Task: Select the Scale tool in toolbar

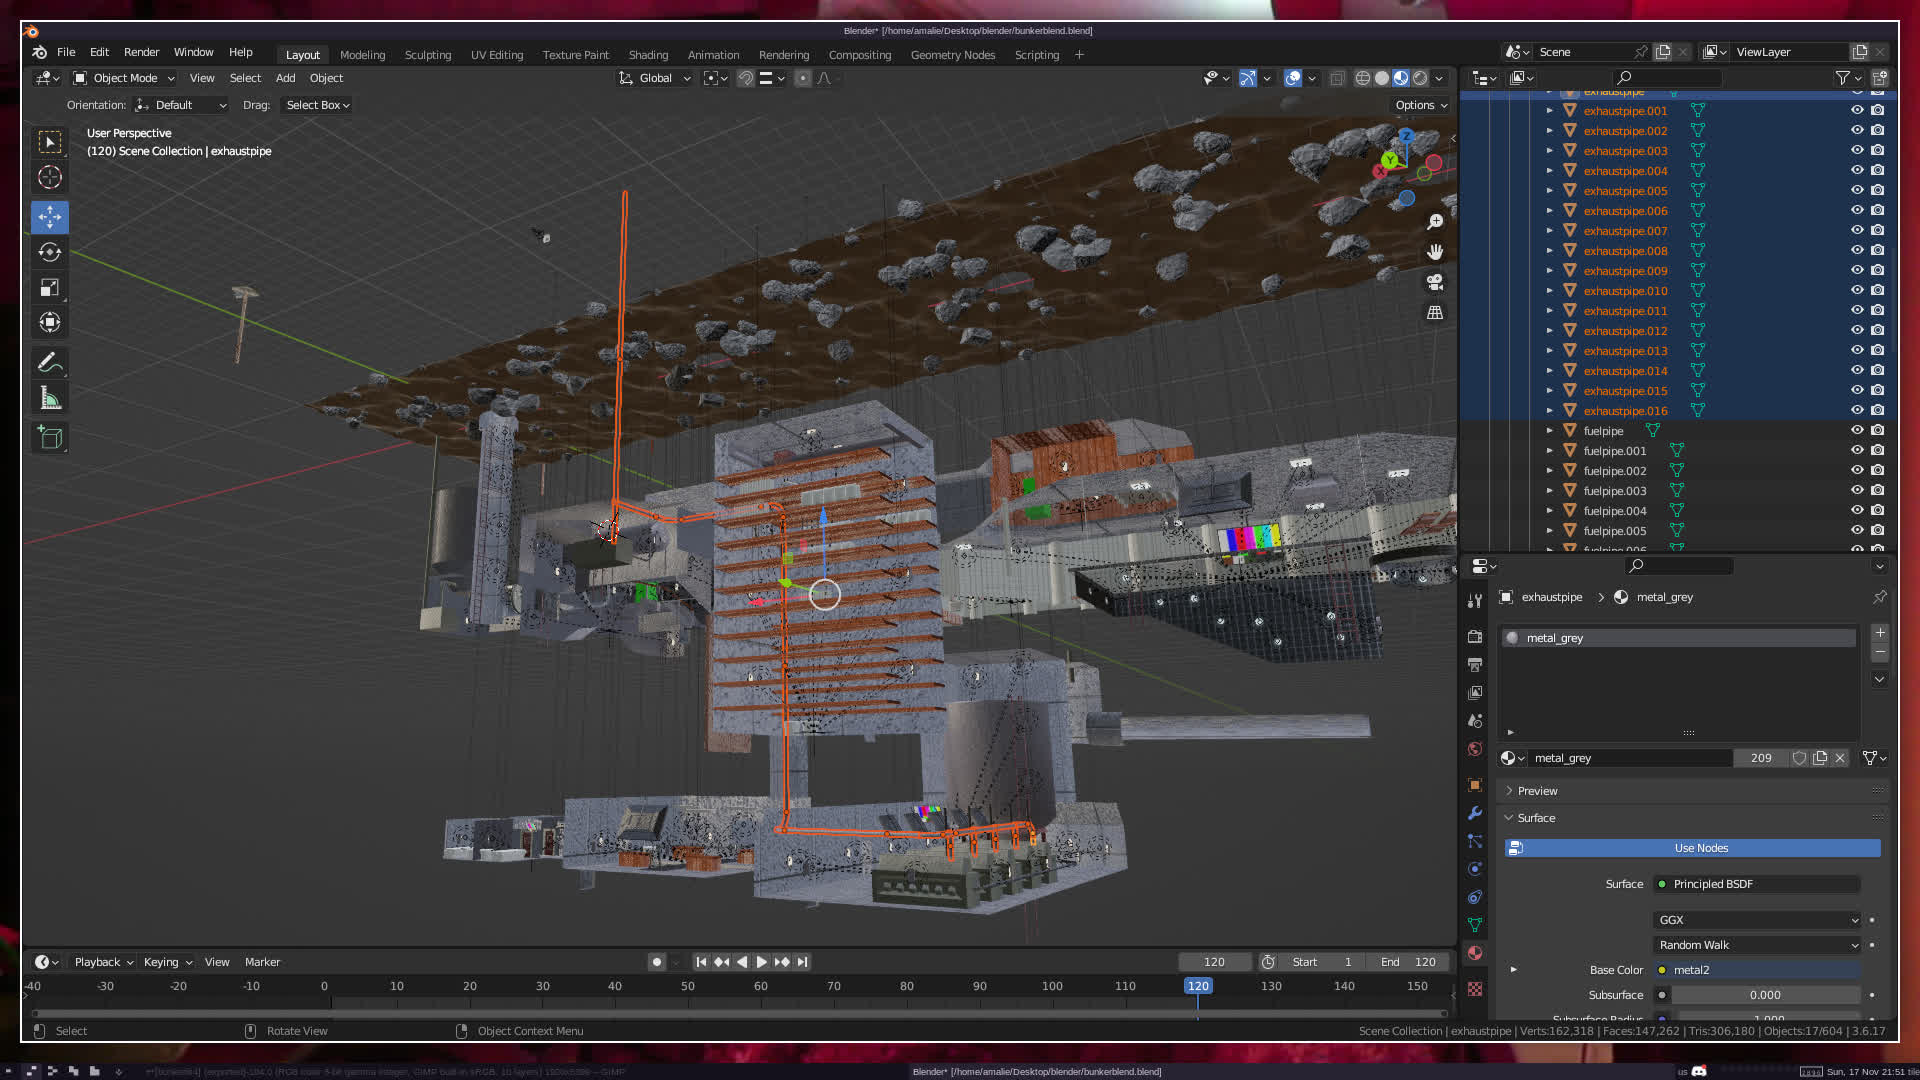Action: coord(50,288)
